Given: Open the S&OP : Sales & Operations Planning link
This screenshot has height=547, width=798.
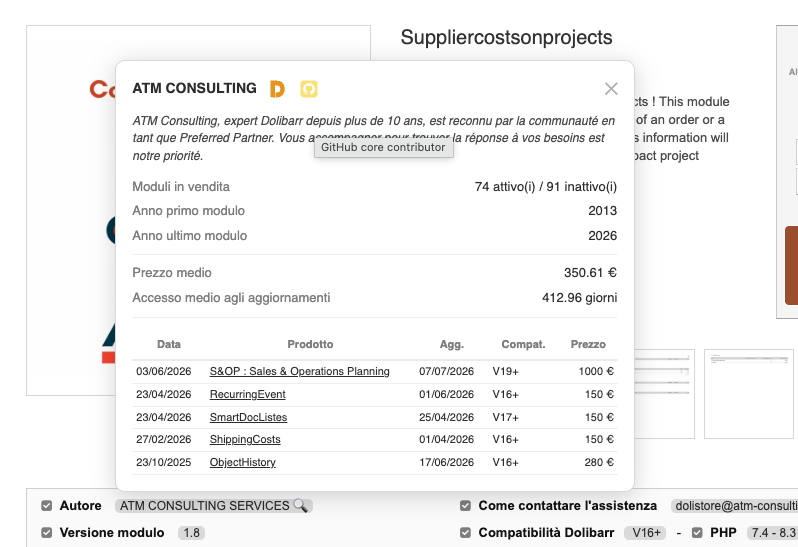Looking at the screenshot, I should 299,371.
